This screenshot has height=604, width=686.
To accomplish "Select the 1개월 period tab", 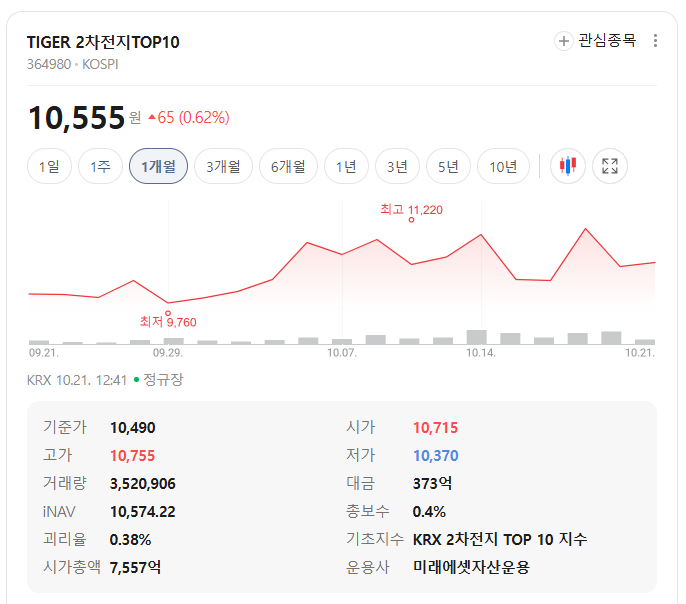I will [x=158, y=166].
